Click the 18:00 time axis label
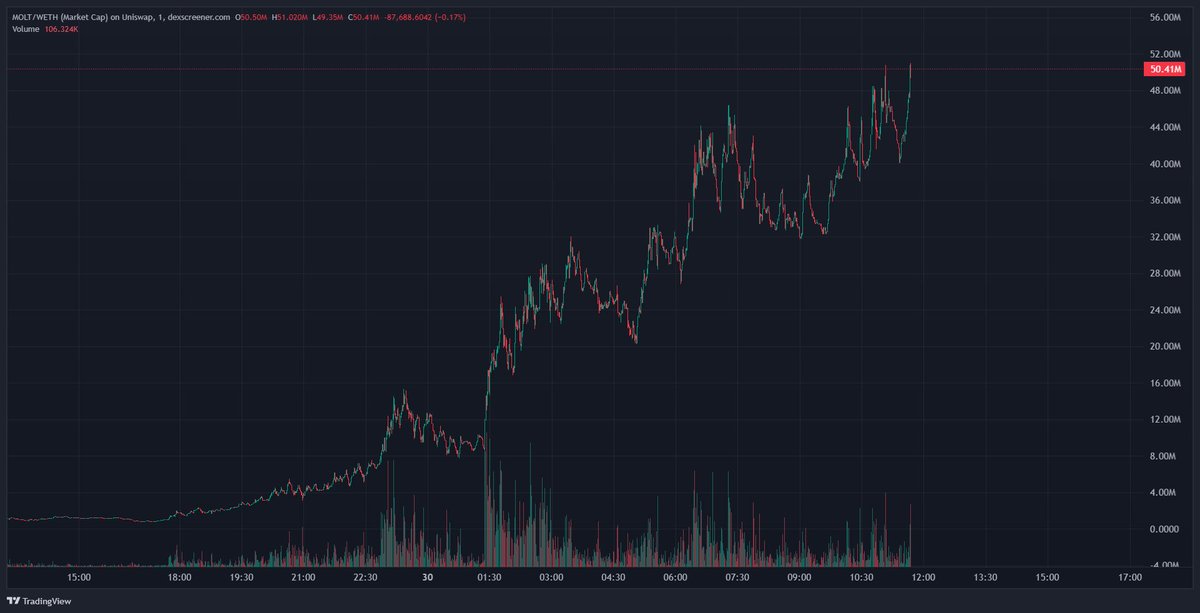The height and width of the screenshot is (613, 1200). pyautogui.click(x=179, y=577)
